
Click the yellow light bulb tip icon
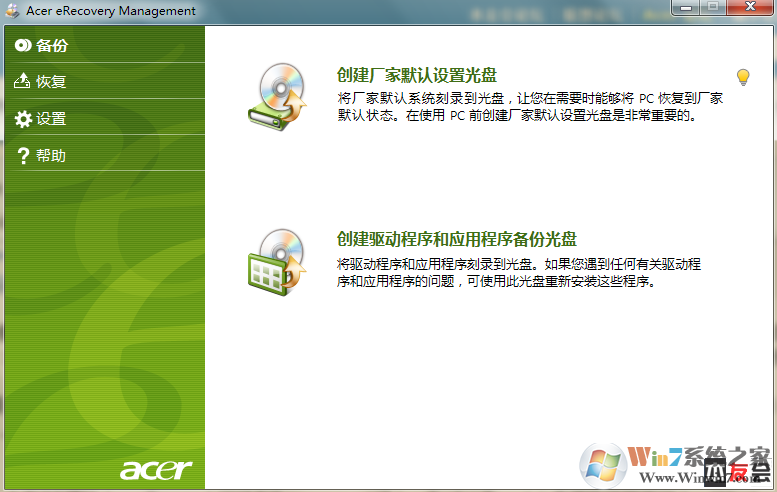click(x=743, y=77)
